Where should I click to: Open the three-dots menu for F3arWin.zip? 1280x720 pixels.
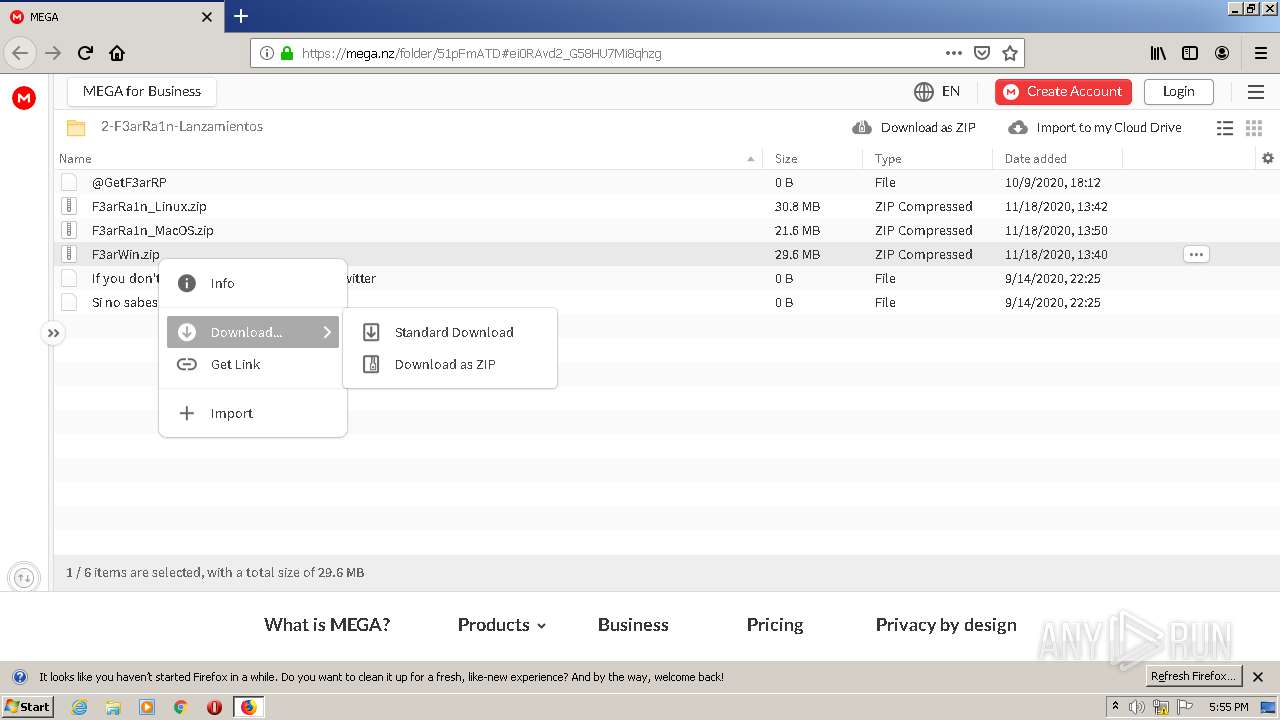pyautogui.click(x=1196, y=254)
